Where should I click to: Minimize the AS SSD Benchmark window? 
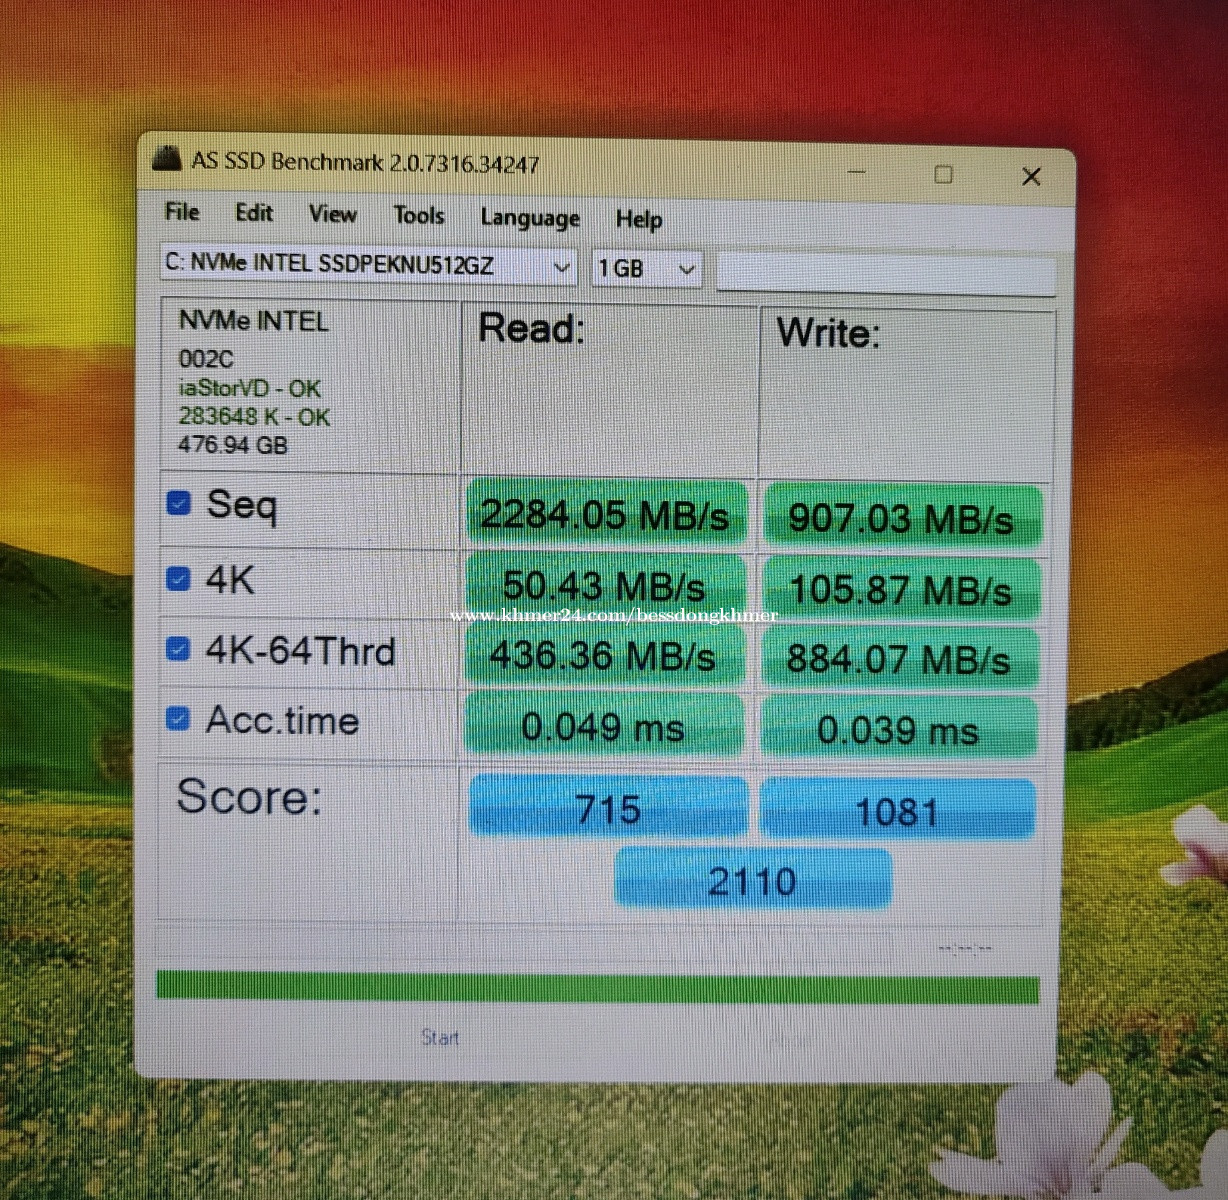(x=856, y=173)
